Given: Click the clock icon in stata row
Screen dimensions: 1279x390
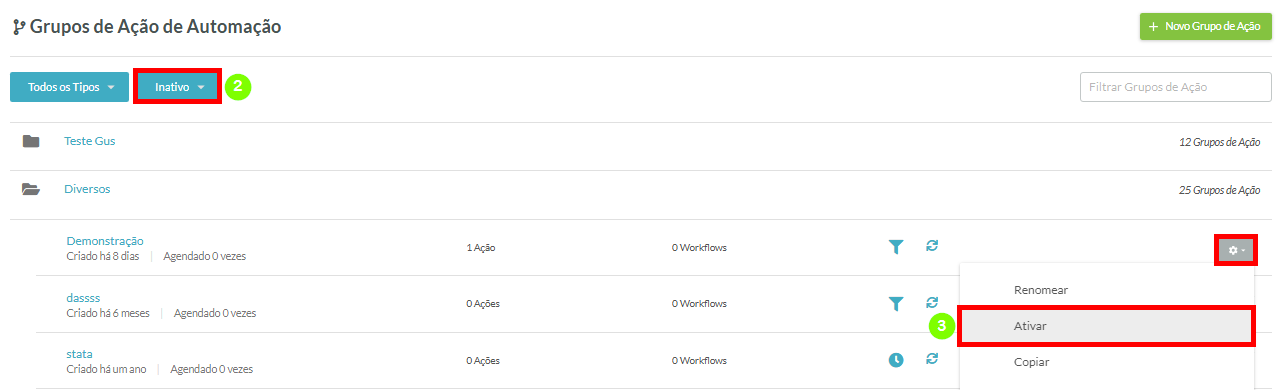Looking at the screenshot, I should coord(896,360).
